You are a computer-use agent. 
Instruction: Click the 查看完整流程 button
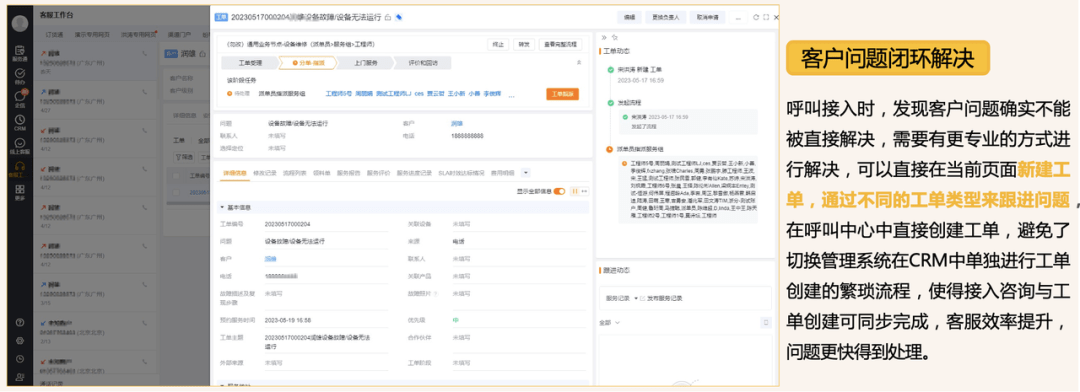coord(561,44)
